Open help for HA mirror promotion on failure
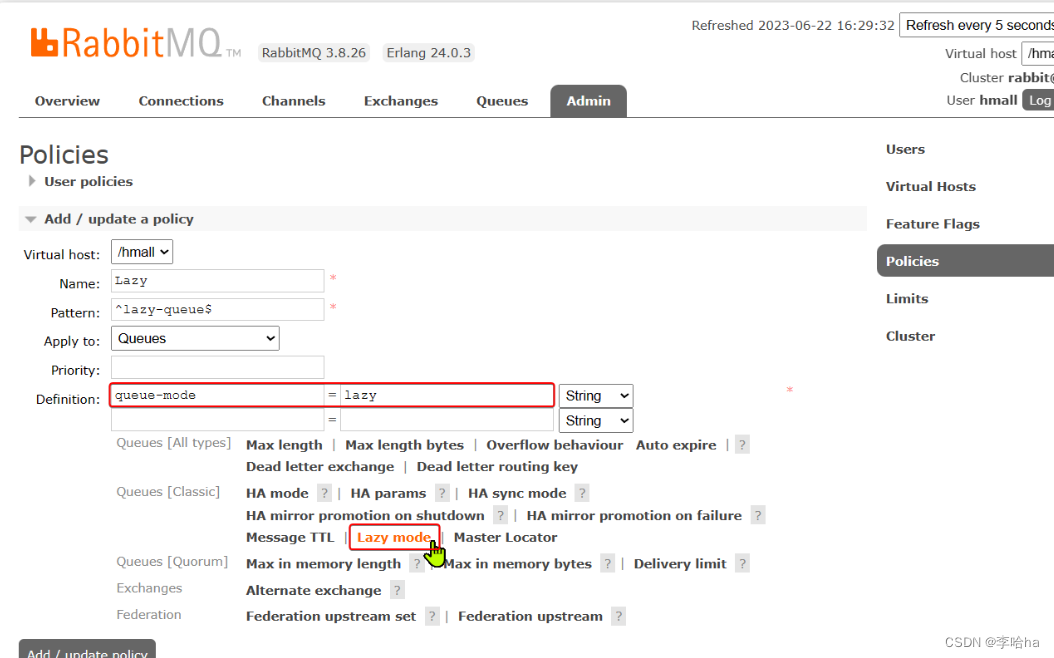 pyautogui.click(x=758, y=516)
